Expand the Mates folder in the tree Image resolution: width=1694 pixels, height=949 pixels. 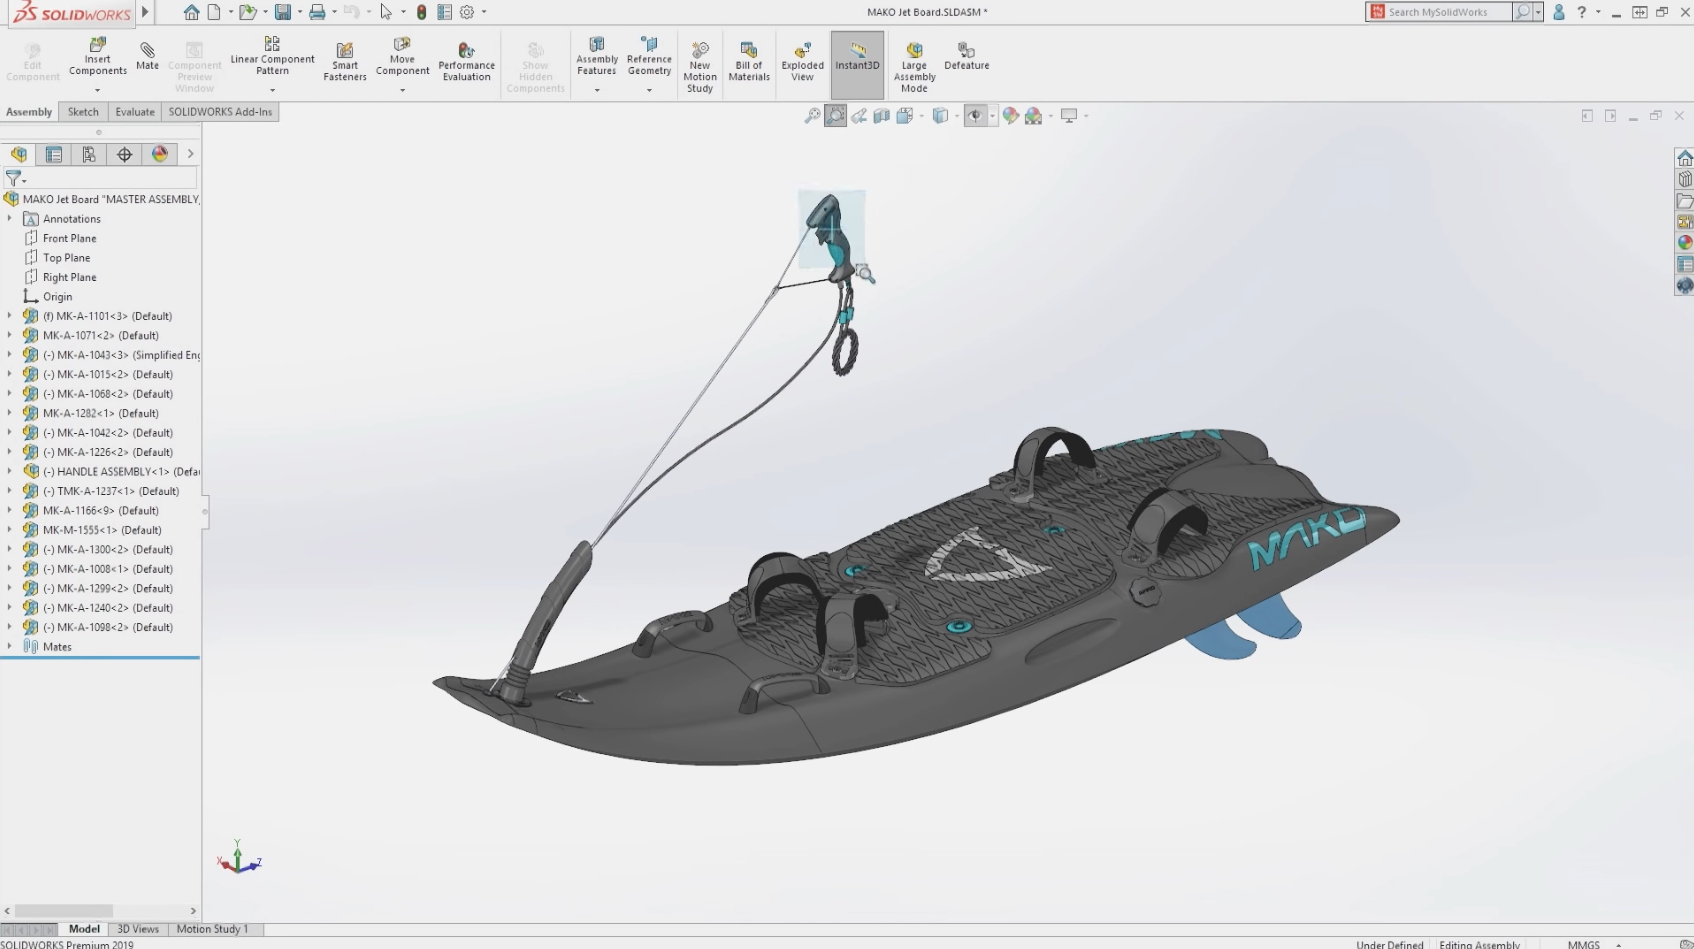click(x=9, y=646)
